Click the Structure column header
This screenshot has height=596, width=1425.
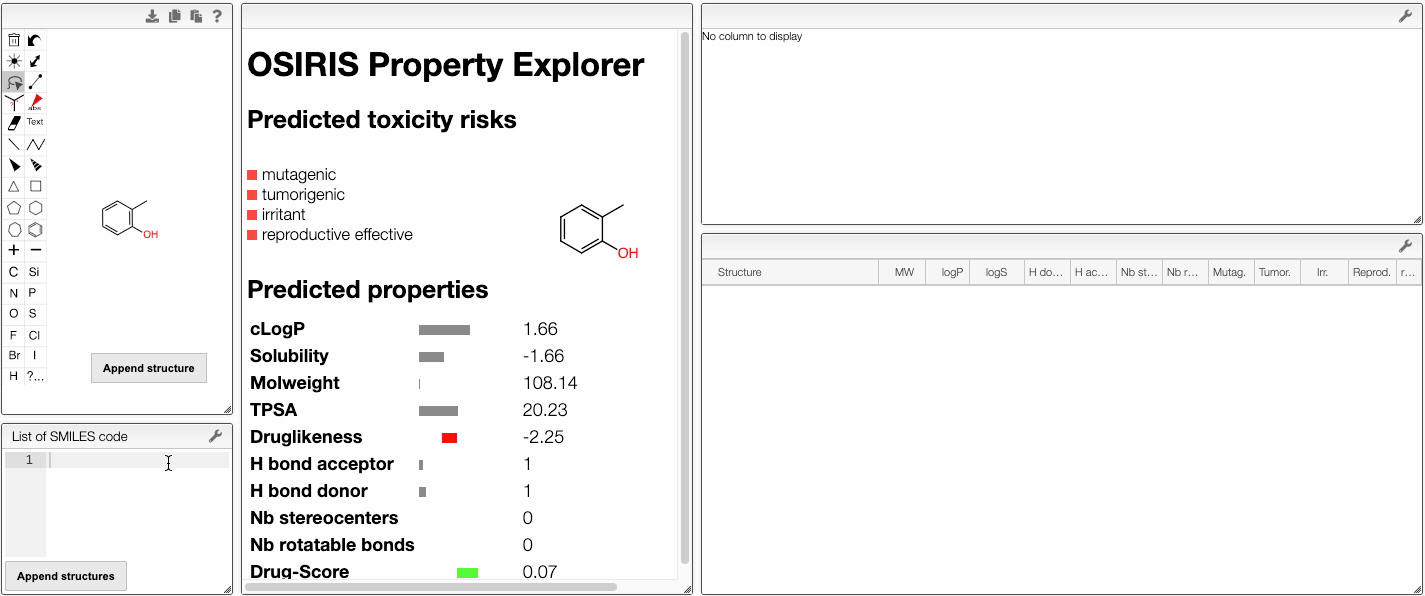(x=790, y=272)
